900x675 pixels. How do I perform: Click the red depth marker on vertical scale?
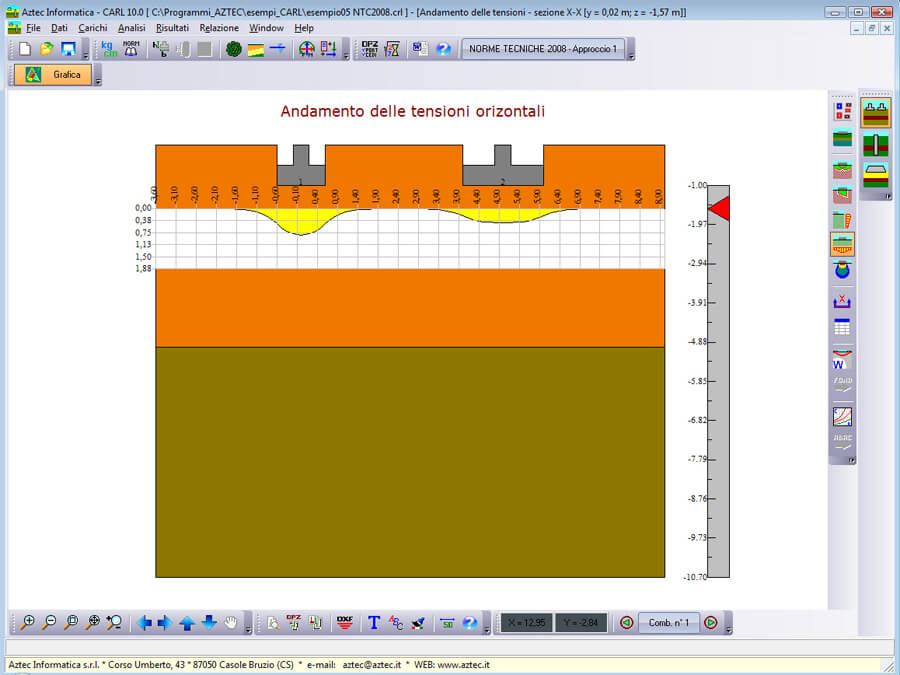[720, 208]
